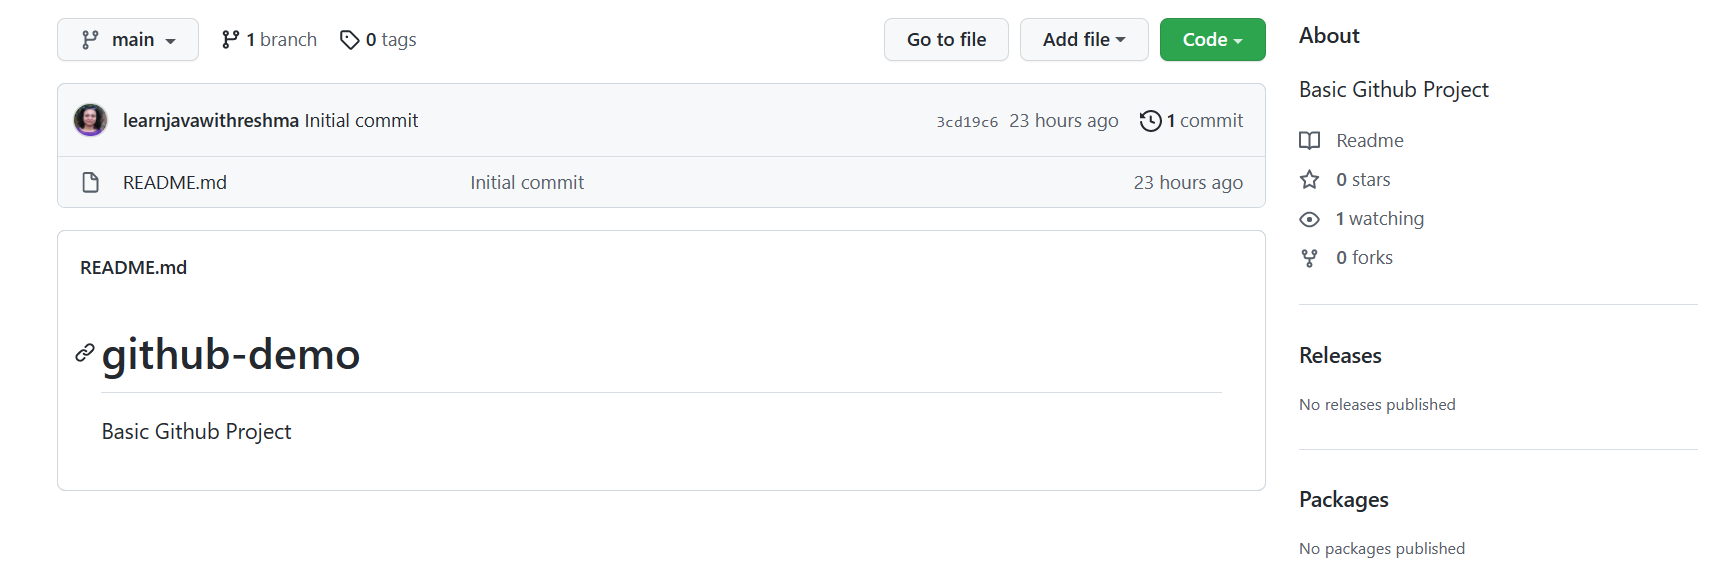Click the 3cd19c6 commit hash

point(966,121)
